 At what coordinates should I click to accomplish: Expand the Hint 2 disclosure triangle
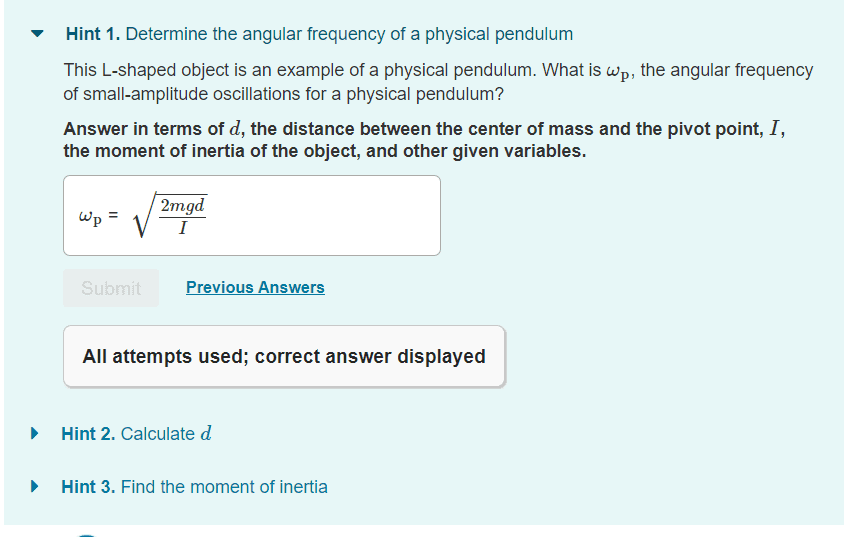coord(36,434)
